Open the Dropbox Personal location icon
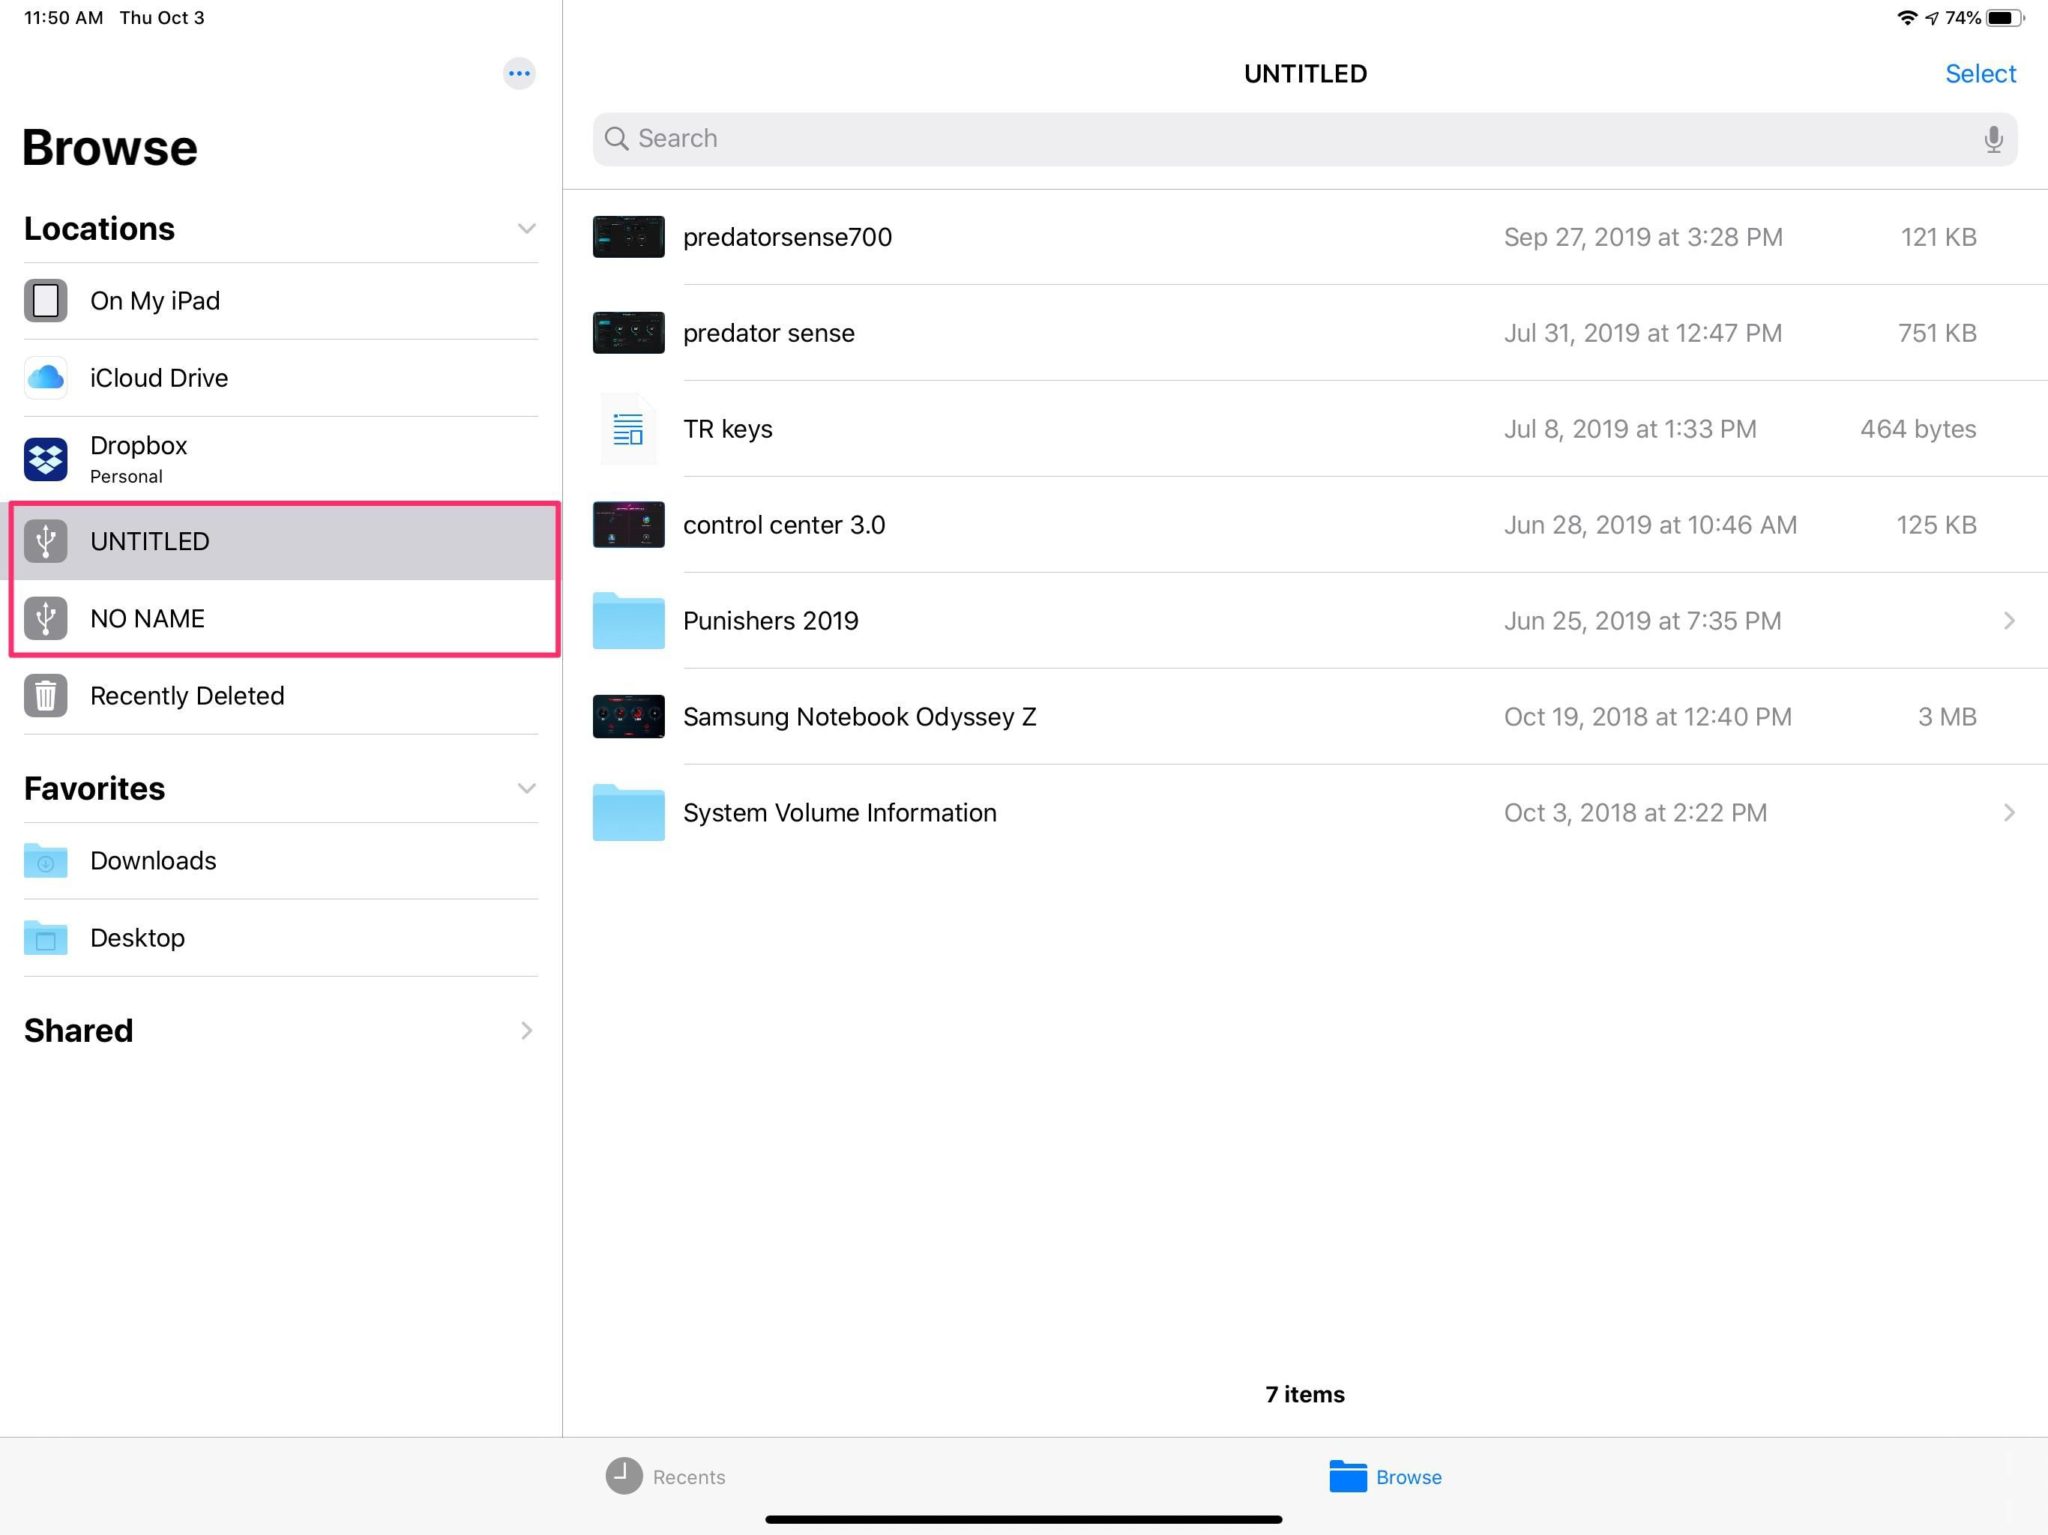Image resolution: width=2048 pixels, height=1535 pixels. 46,459
